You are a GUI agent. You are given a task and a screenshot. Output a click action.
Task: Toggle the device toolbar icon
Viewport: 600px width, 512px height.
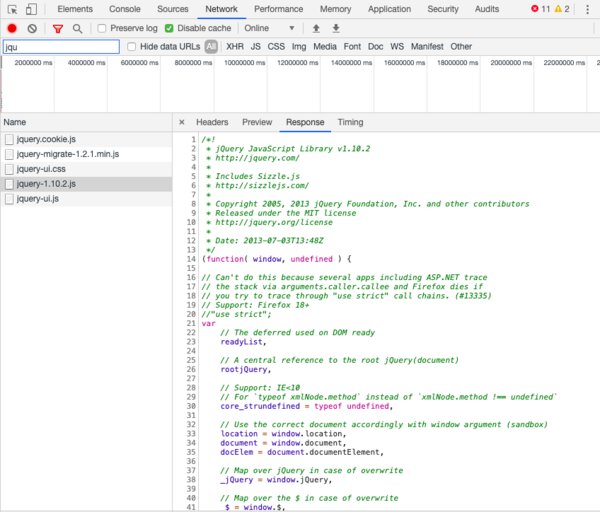pos(31,9)
